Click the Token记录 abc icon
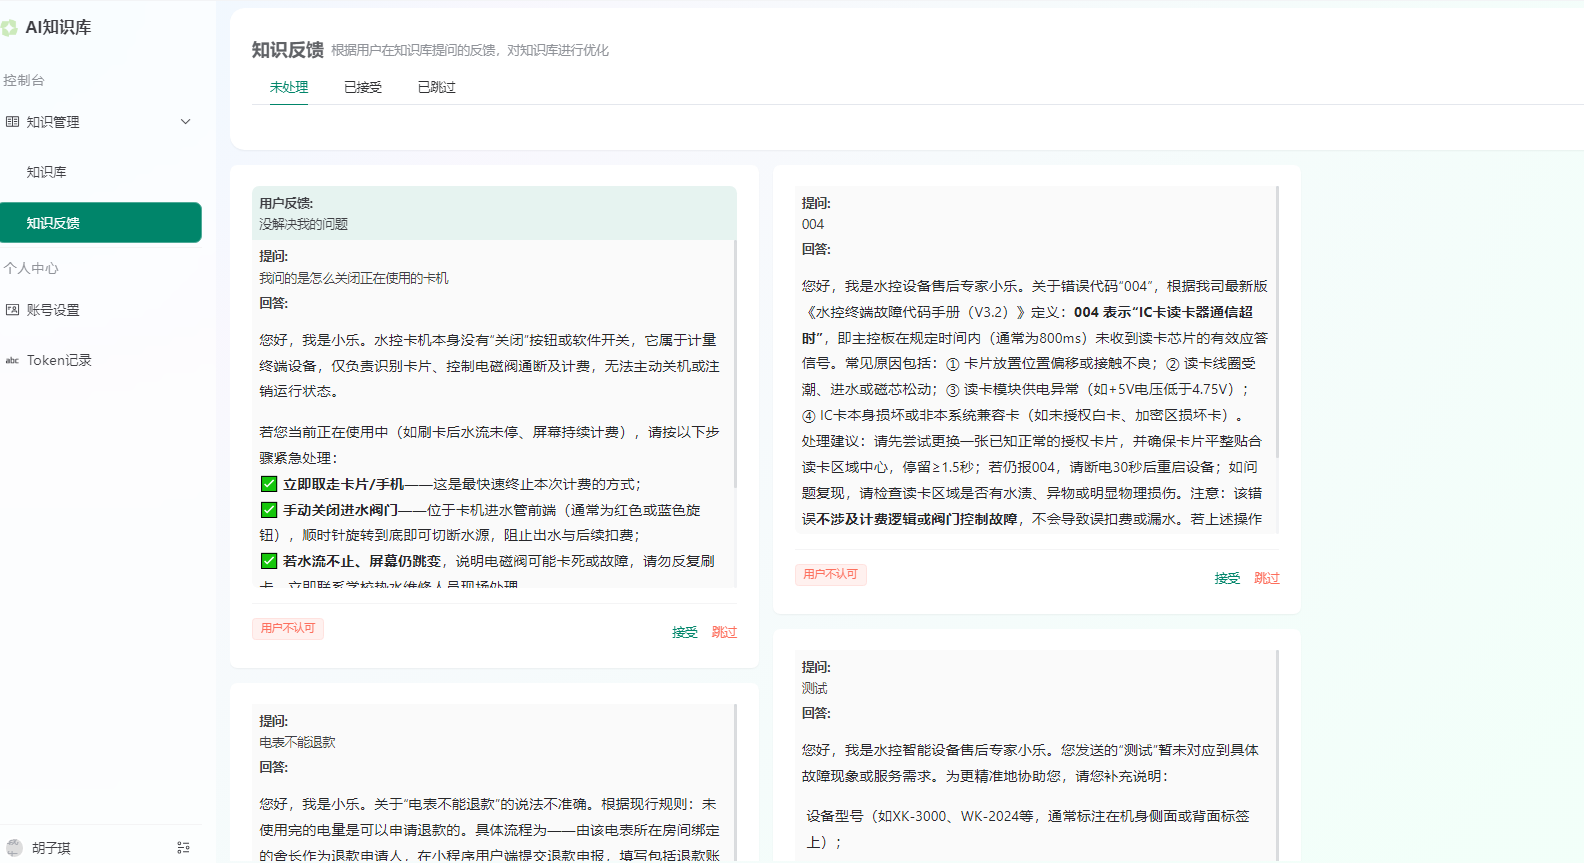 [12, 360]
